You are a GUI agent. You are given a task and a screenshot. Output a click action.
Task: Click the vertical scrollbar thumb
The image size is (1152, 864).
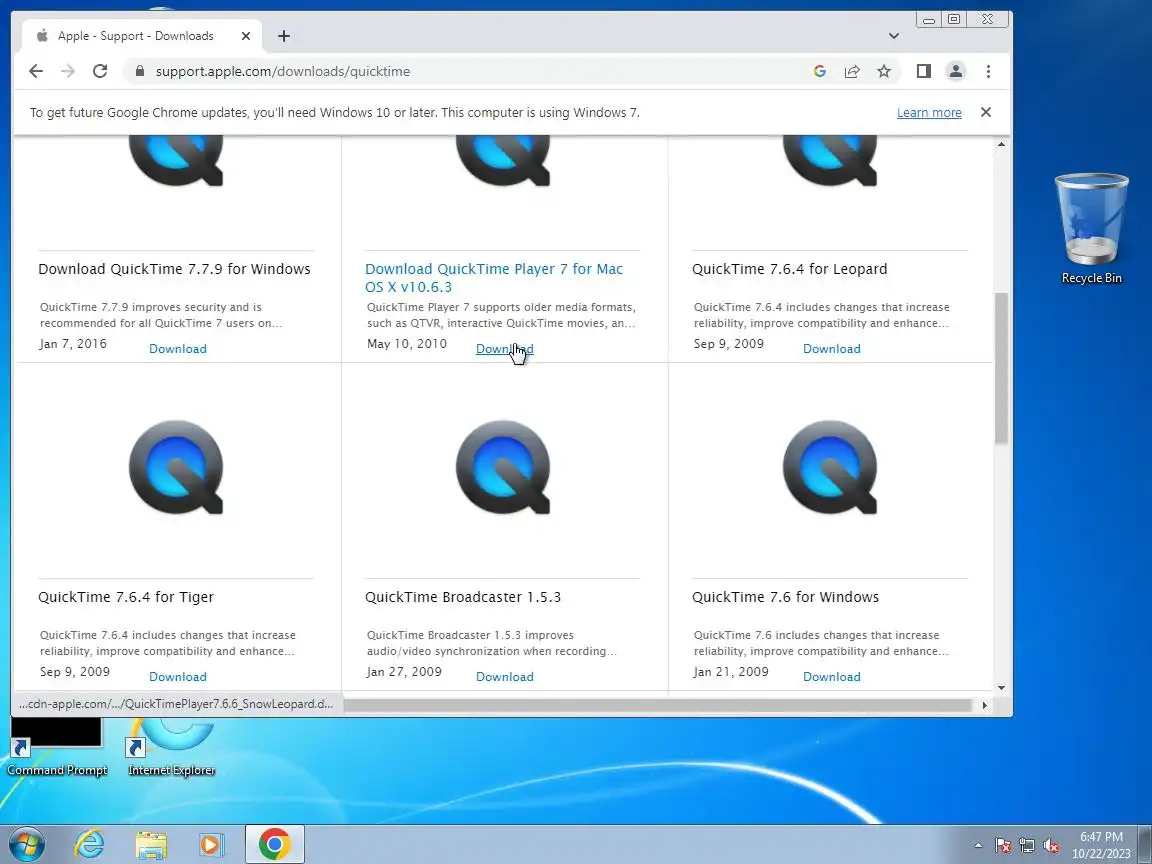pyautogui.click(x=1001, y=367)
